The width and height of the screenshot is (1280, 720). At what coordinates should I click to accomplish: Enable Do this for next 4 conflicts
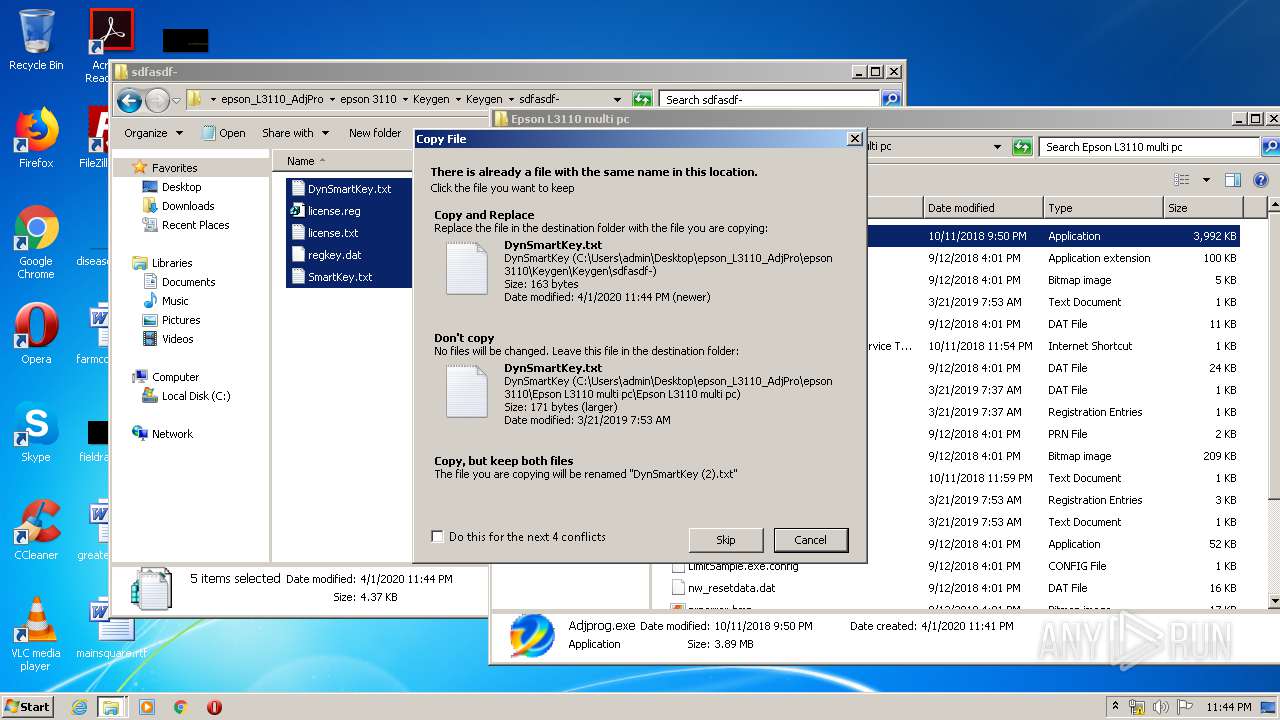point(437,537)
